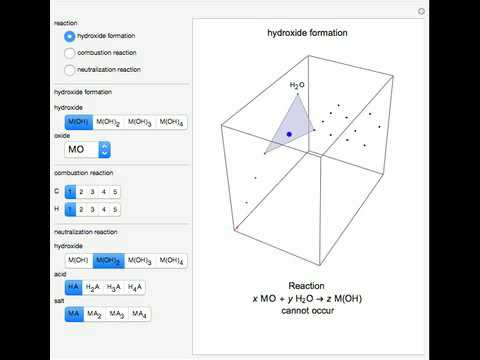
Task: Select acid HA
Action: pos(73,287)
